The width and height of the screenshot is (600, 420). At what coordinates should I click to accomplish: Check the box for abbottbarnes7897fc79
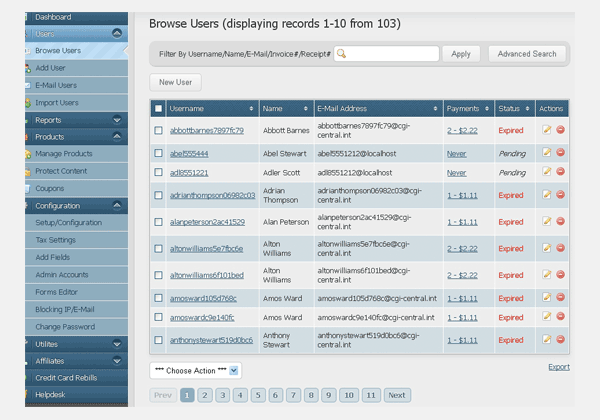[158, 130]
